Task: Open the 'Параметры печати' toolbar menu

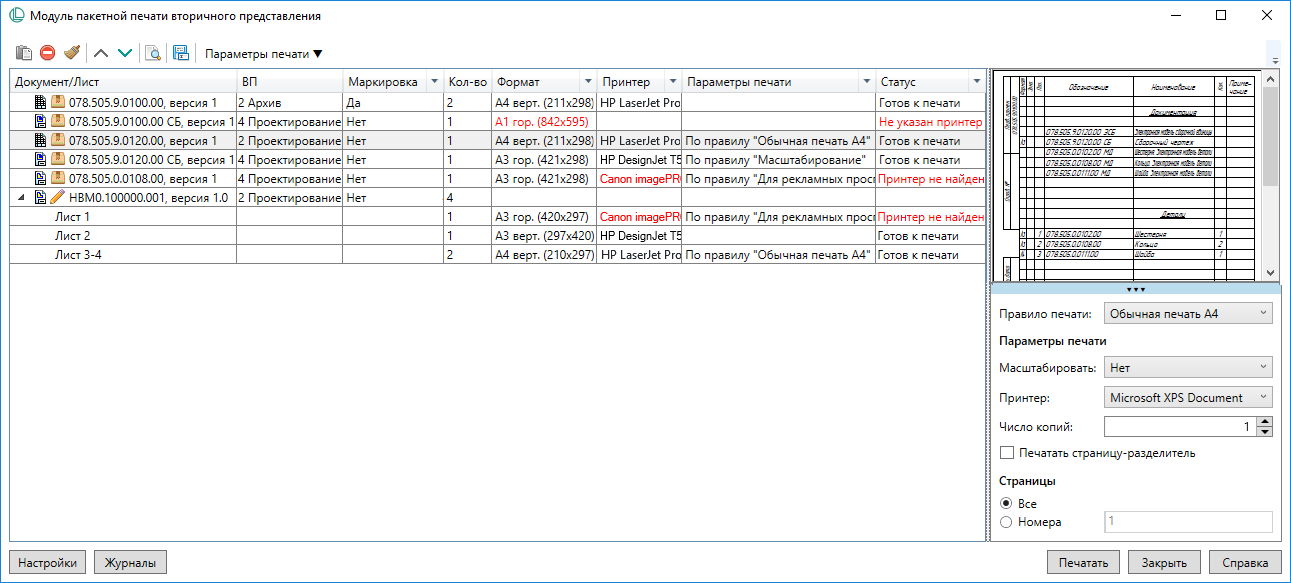Action: click(264, 54)
